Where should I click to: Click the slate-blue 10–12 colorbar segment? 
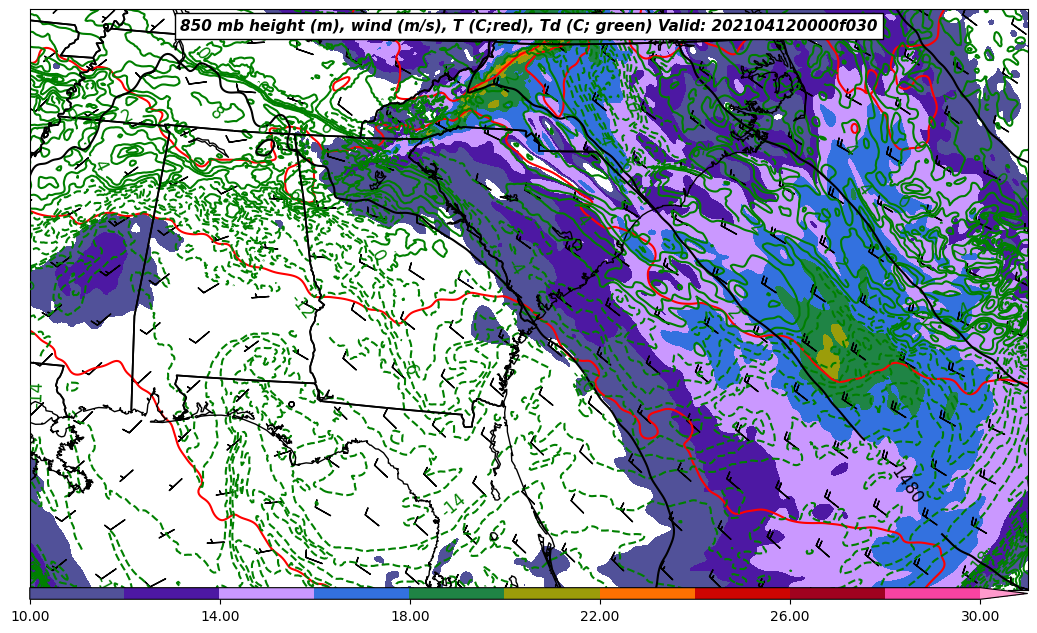pos(77,593)
